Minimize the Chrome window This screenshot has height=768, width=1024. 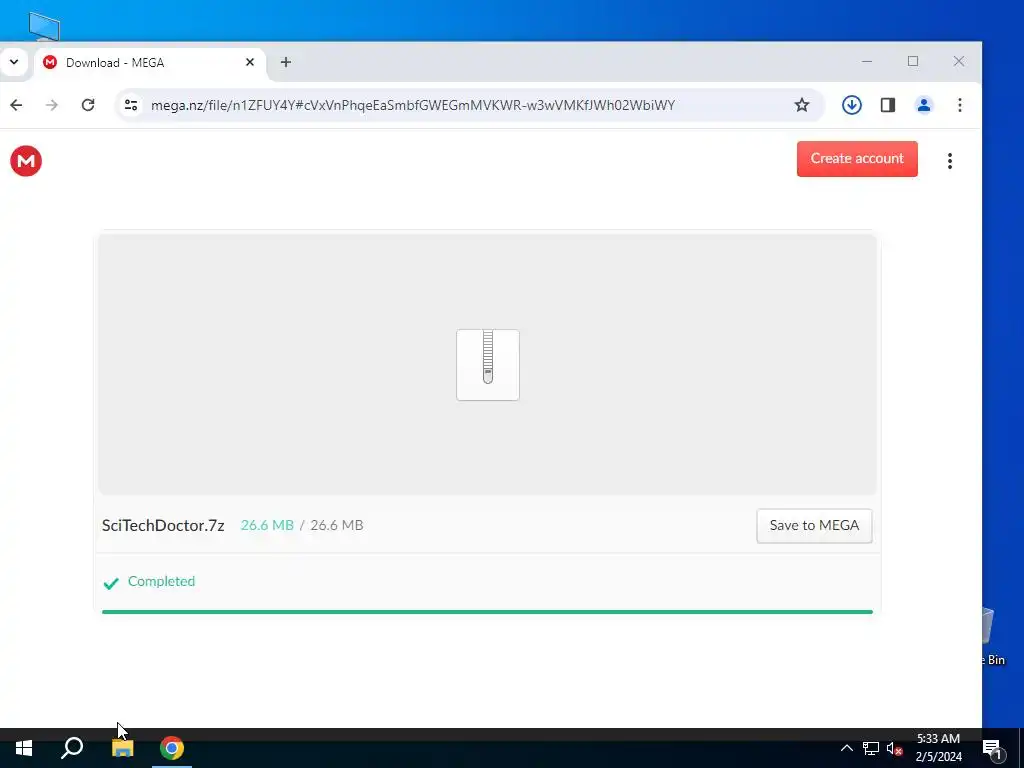[x=867, y=61]
